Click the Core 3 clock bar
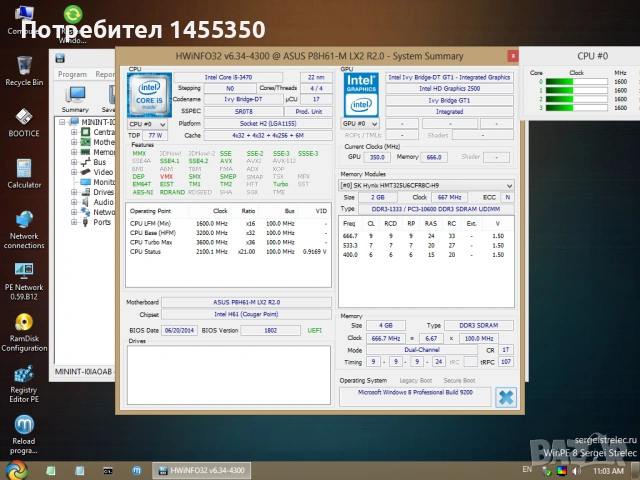640x480 pixels. [x=576, y=108]
